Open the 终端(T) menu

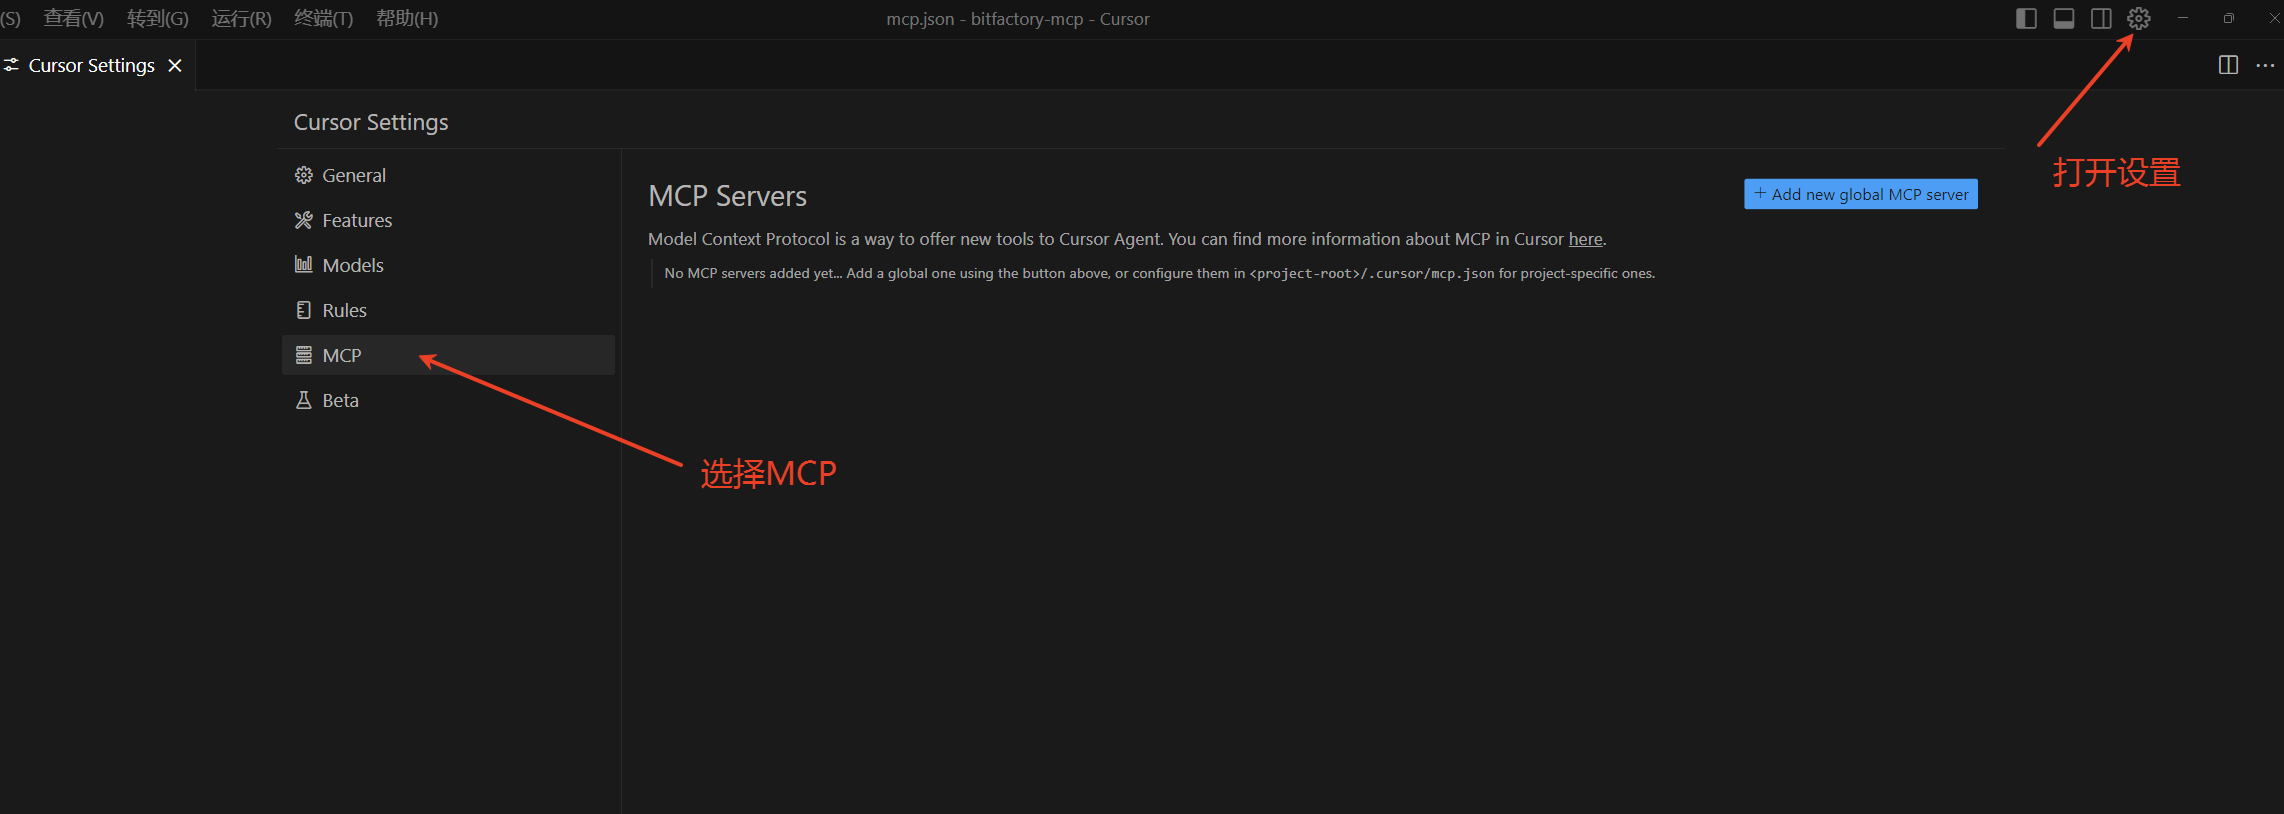tap(323, 18)
